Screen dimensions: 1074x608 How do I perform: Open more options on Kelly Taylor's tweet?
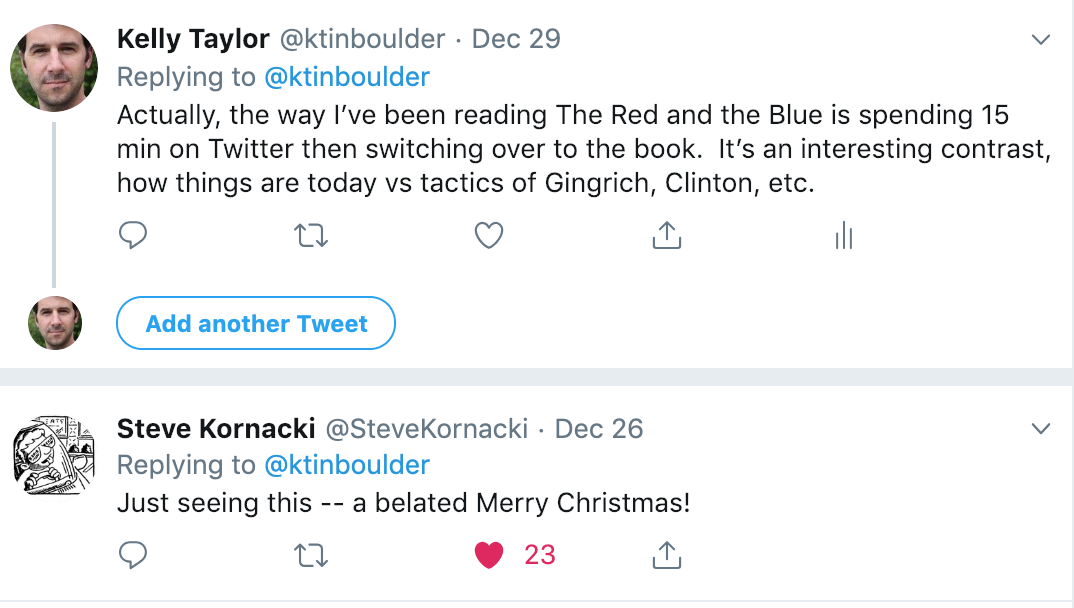click(x=1041, y=40)
